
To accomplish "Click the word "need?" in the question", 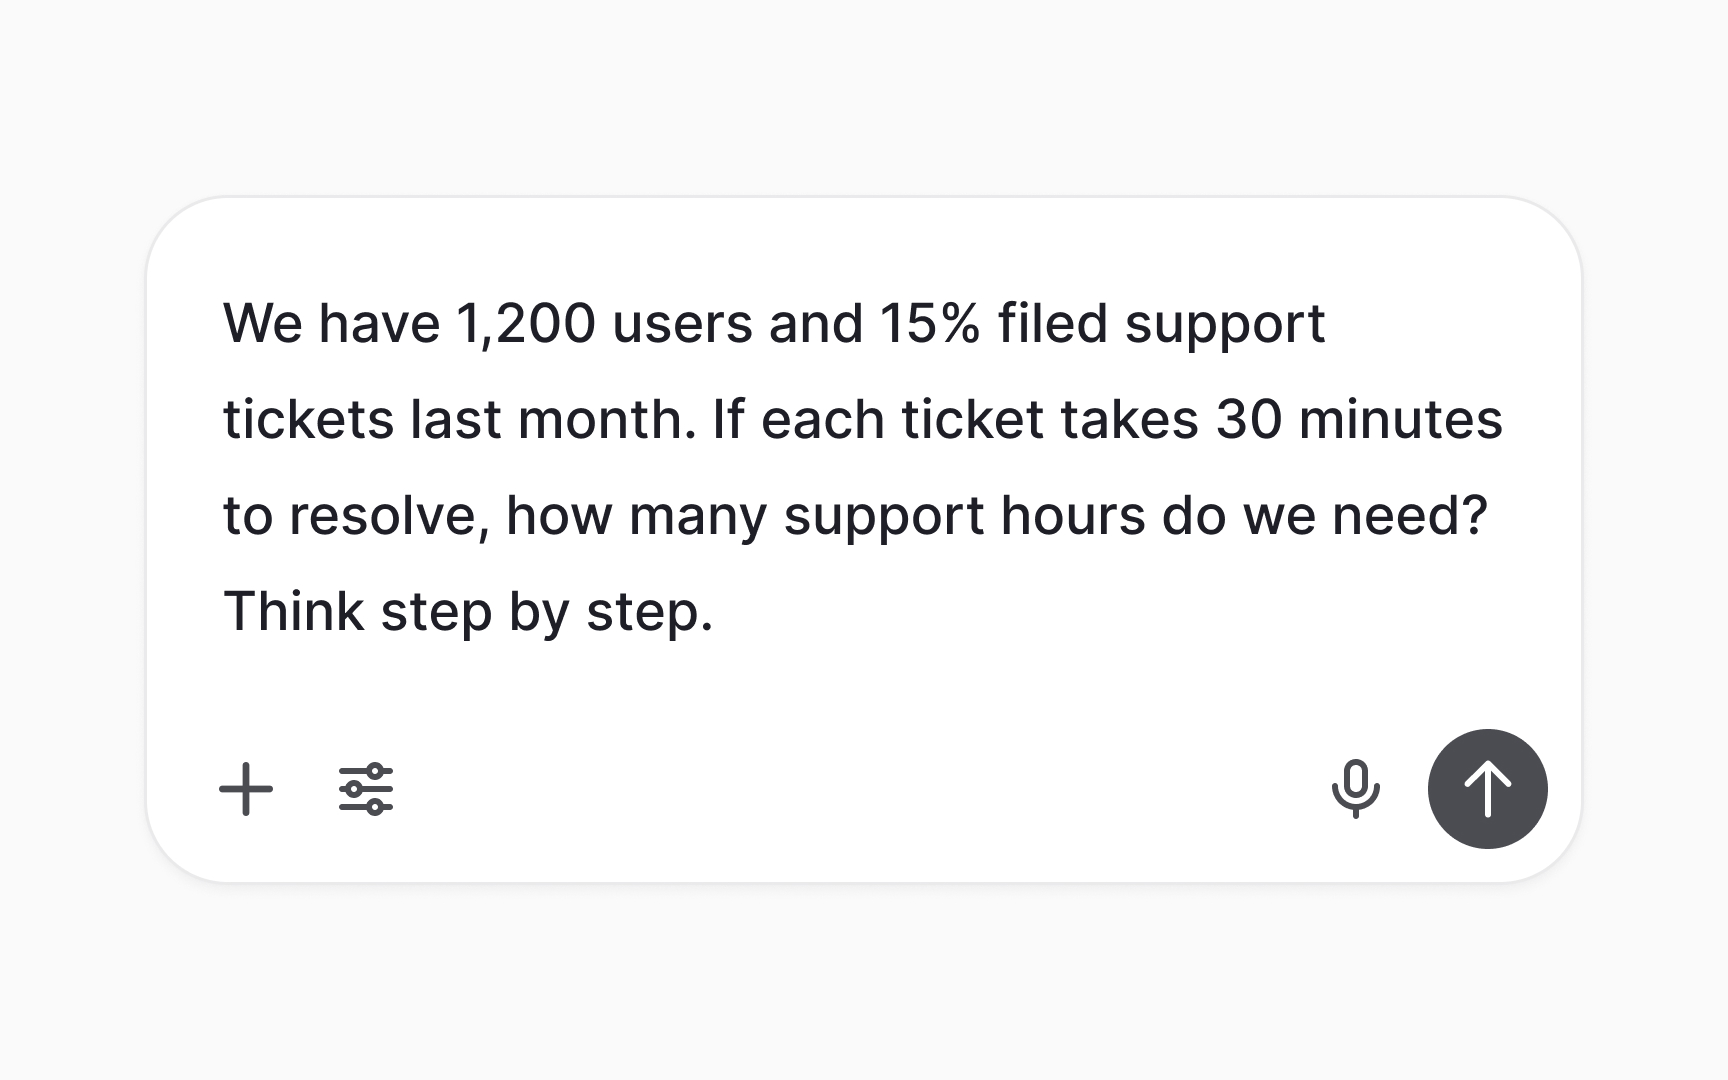I will [x=1410, y=516].
